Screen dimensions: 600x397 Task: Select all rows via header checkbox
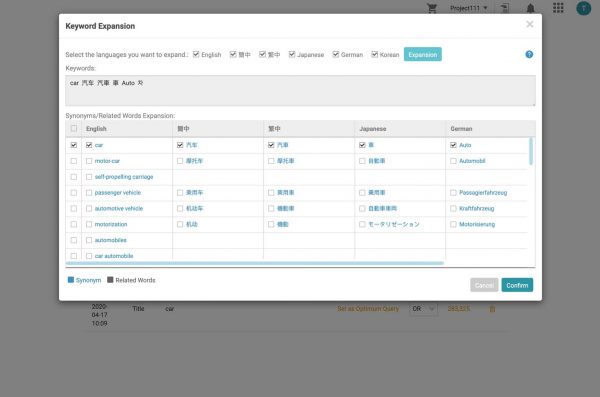tap(73, 129)
